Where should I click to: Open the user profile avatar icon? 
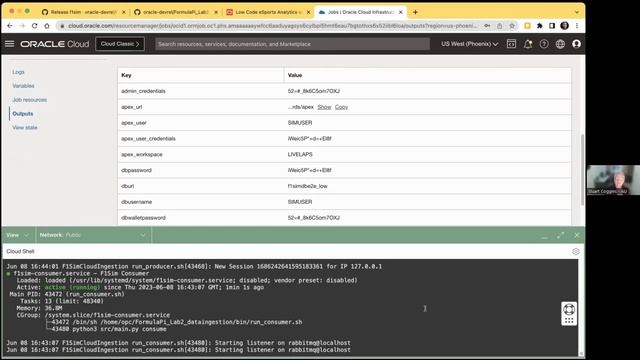click(576, 44)
